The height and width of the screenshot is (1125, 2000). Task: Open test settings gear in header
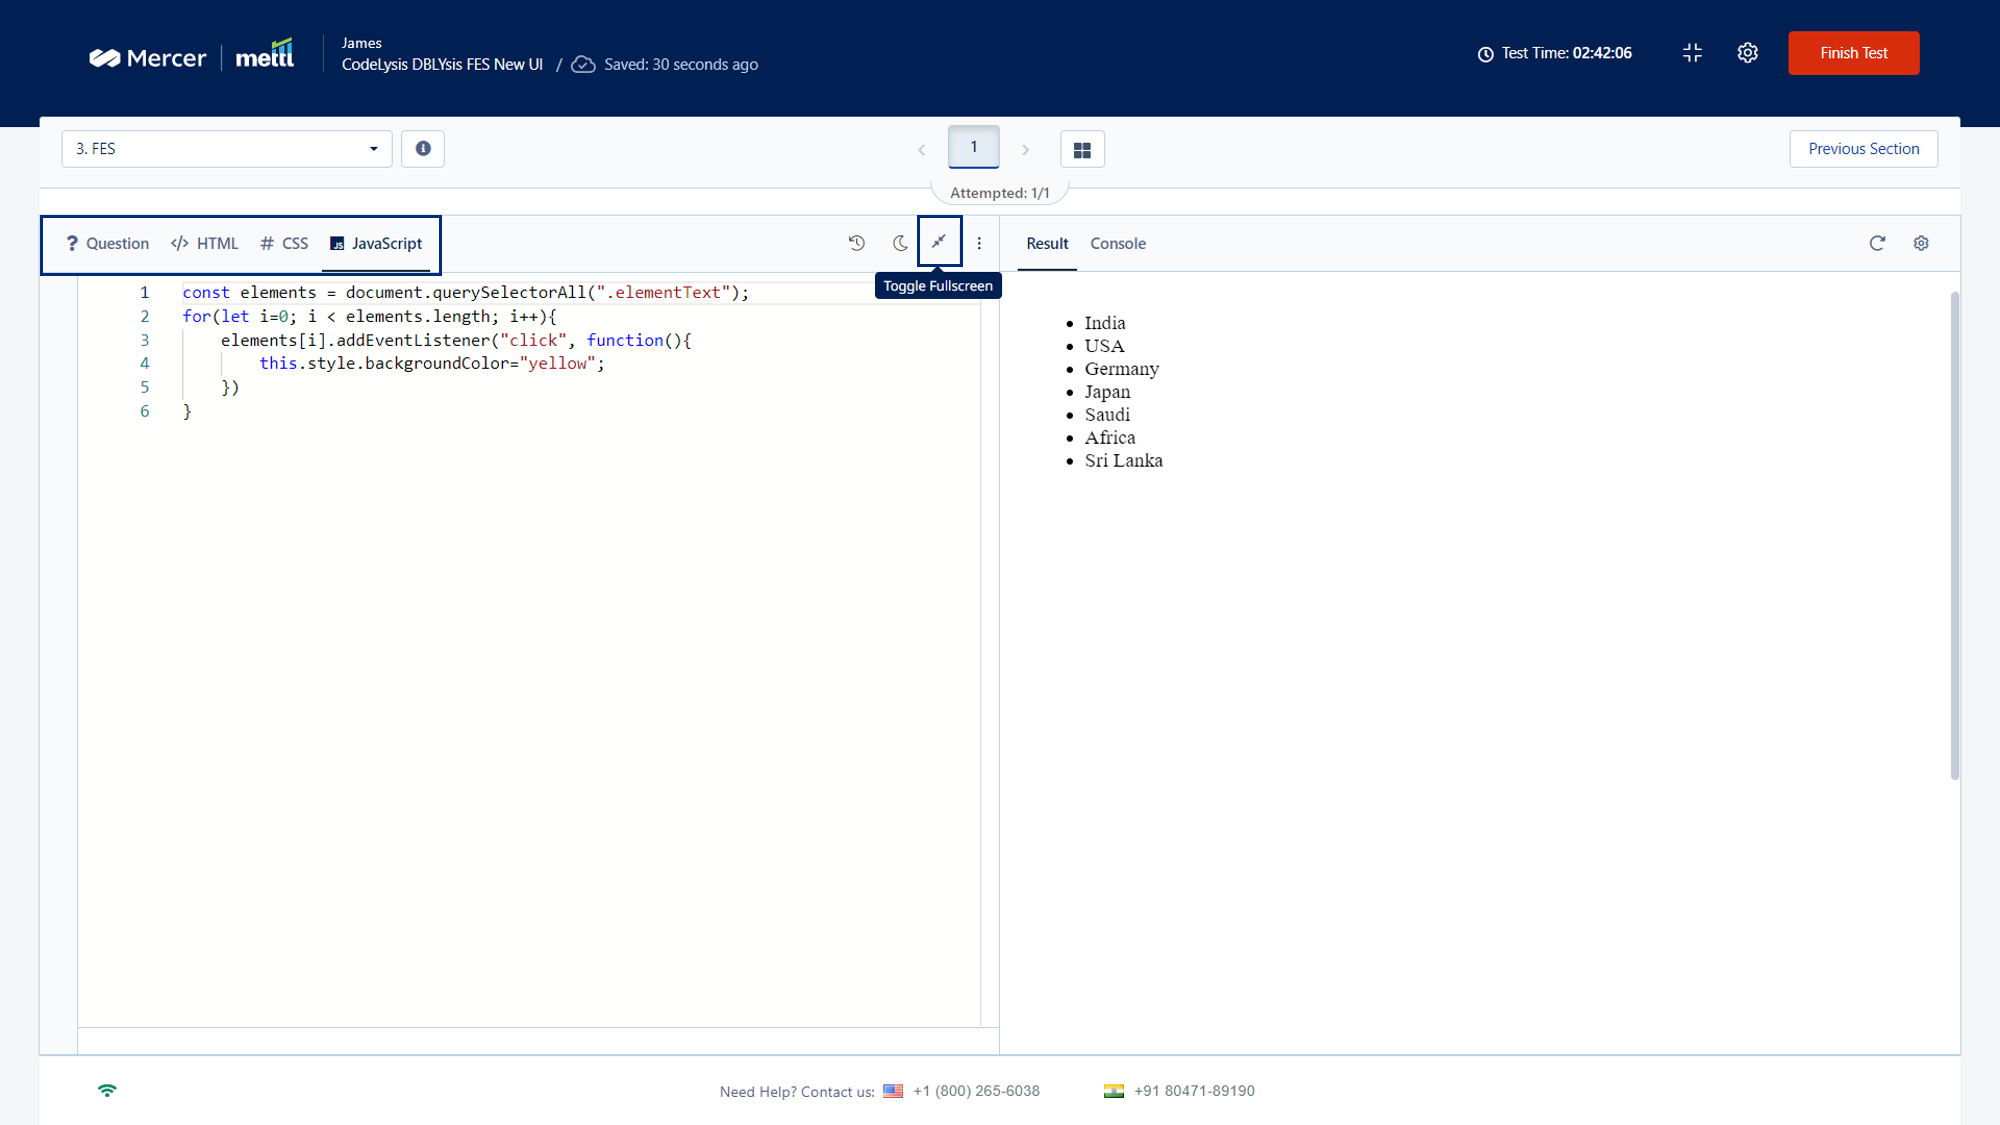pyautogui.click(x=1747, y=53)
